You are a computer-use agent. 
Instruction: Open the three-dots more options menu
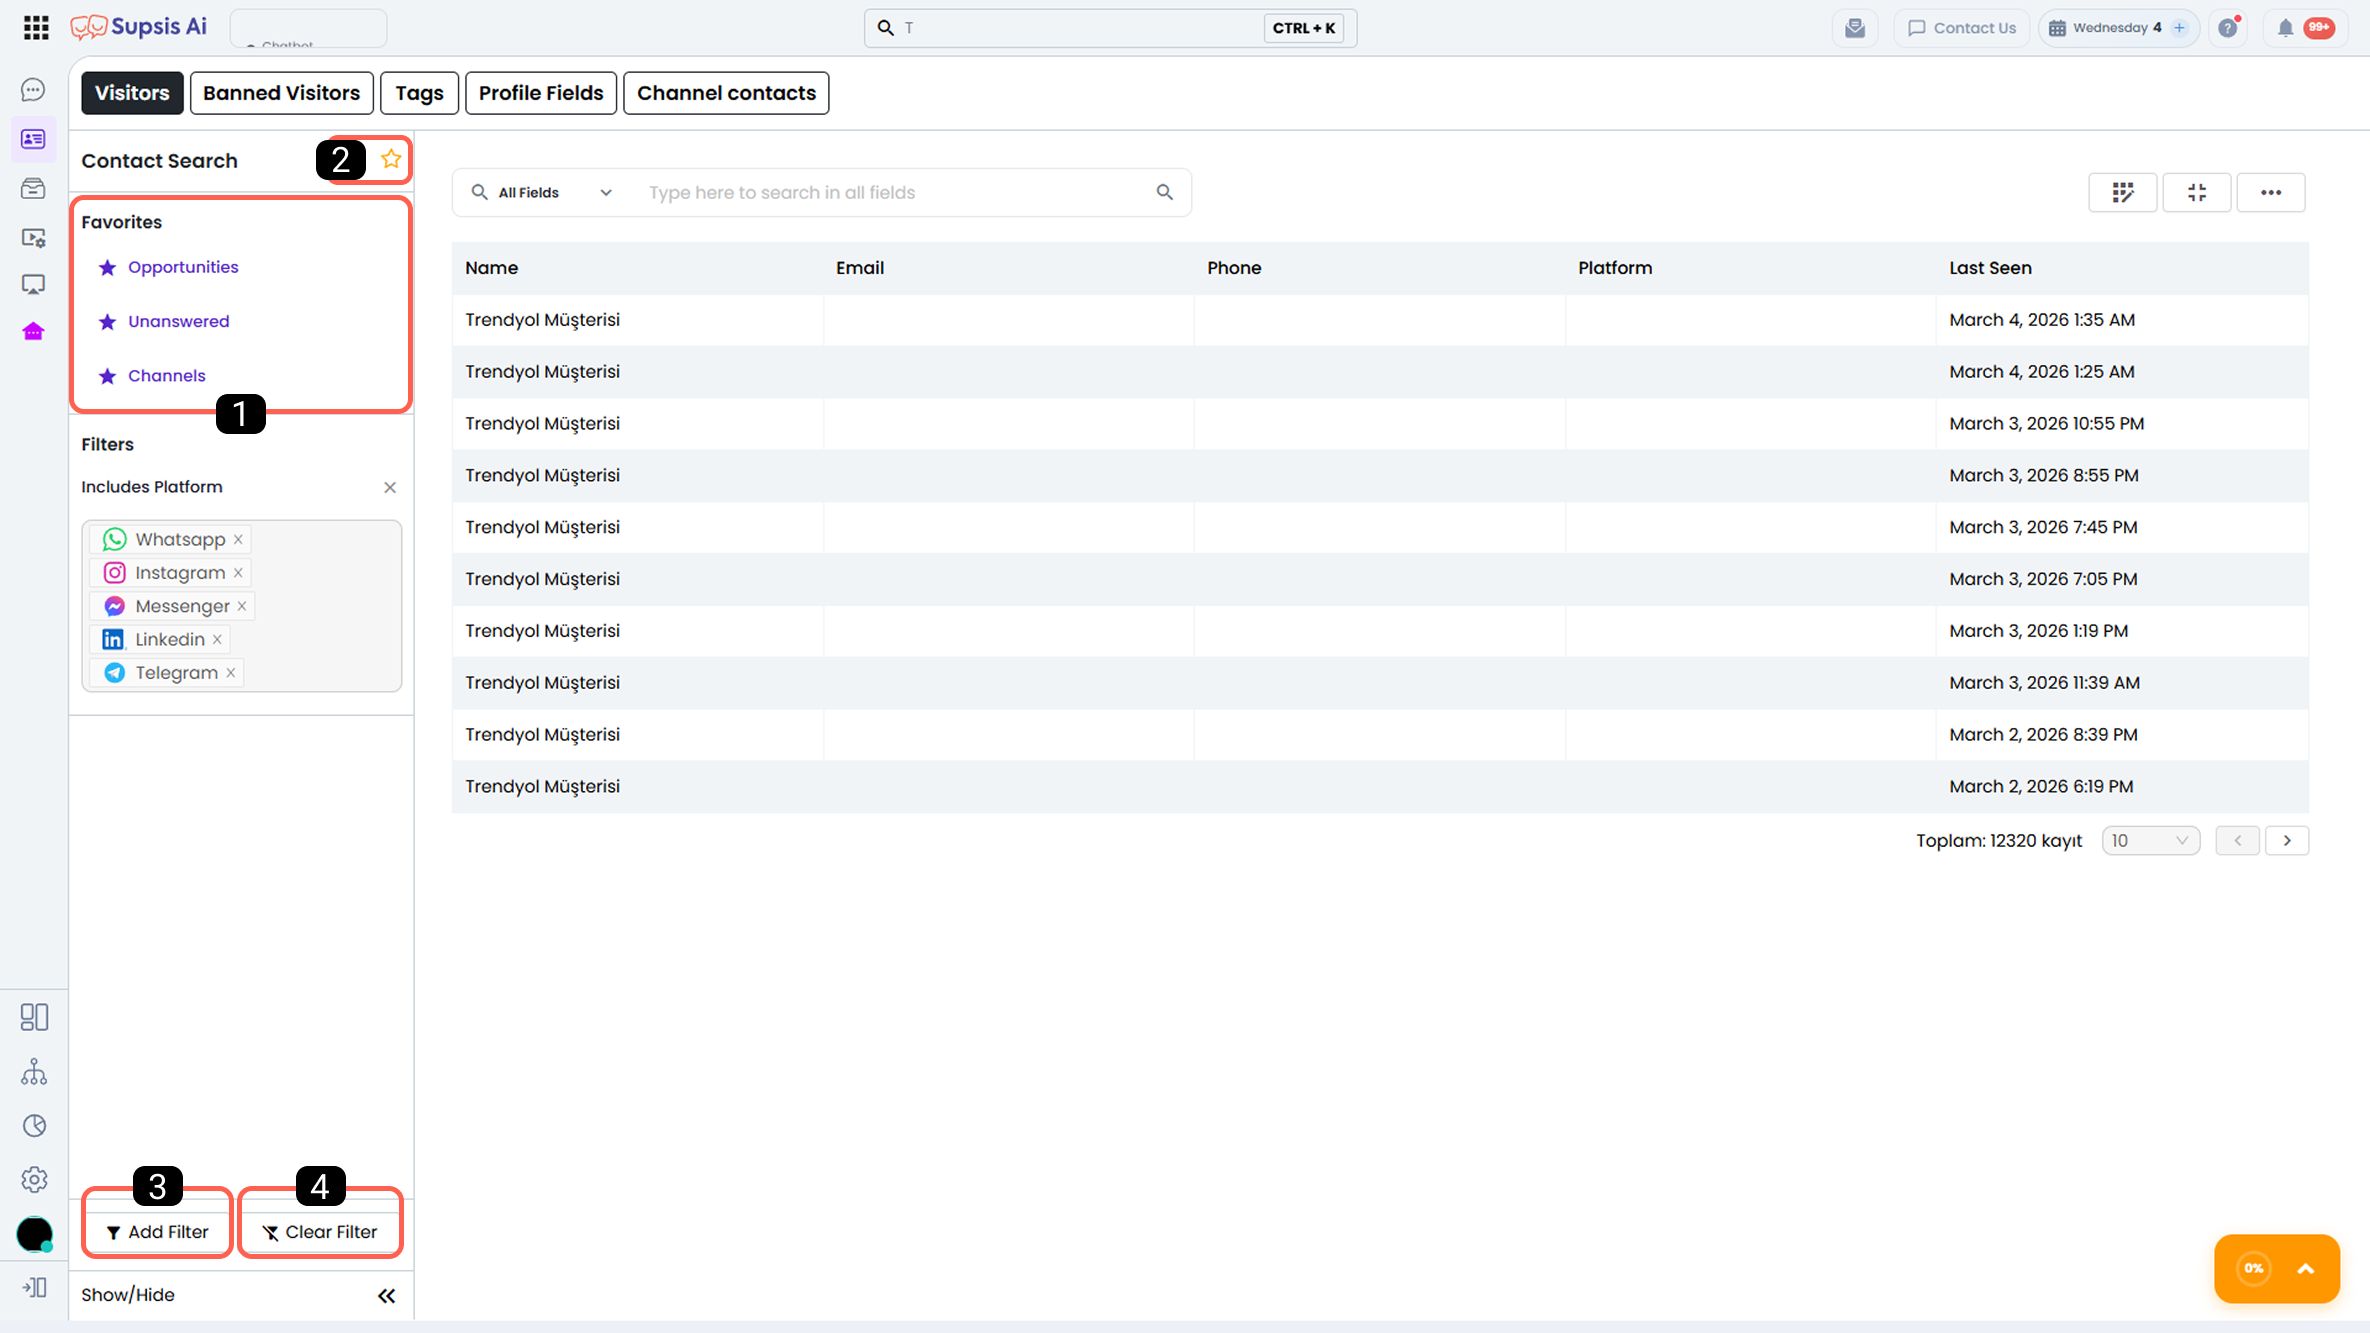click(2271, 192)
